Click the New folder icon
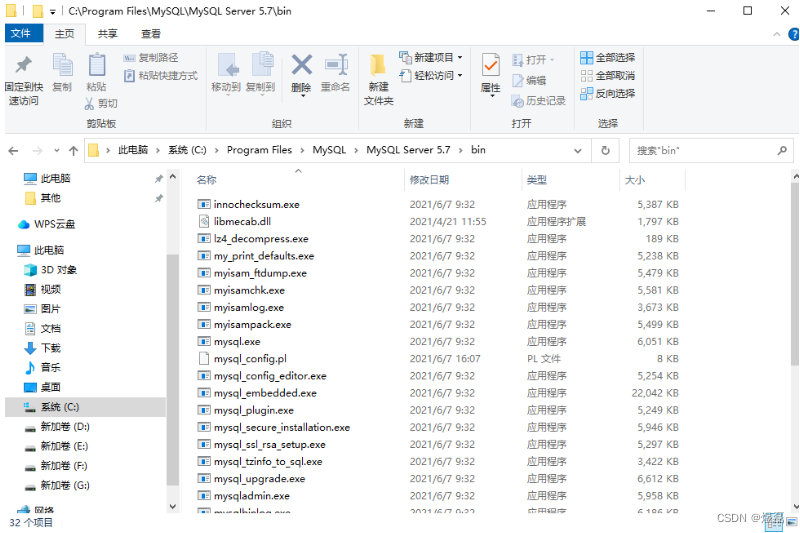The width and height of the screenshot is (800, 533). pos(378,66)
